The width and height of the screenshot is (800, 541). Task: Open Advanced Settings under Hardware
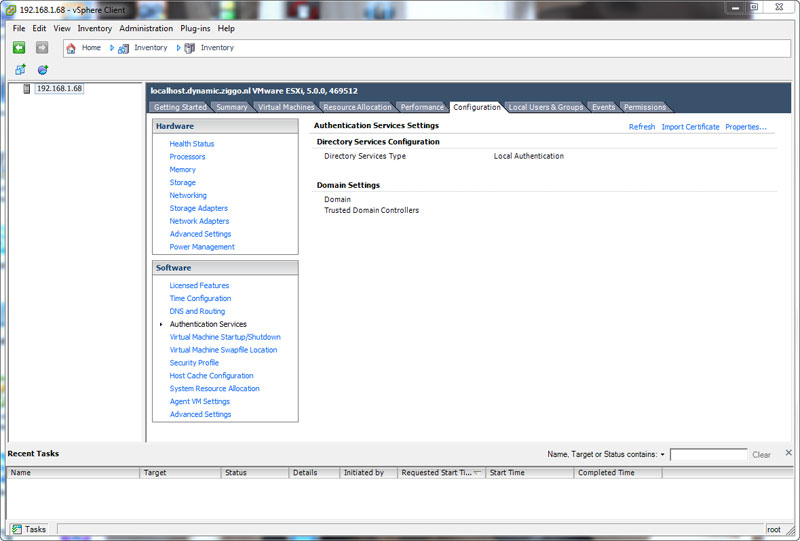201,234
